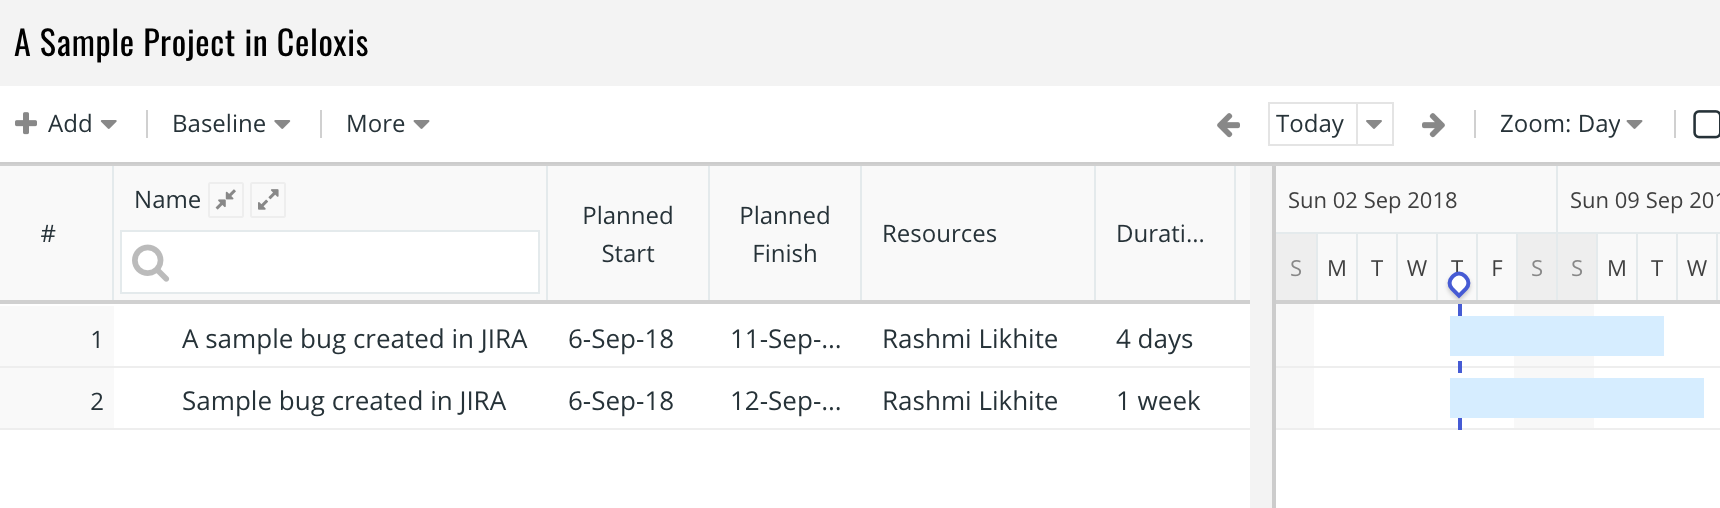Image resolution: width=1720 pixels, height=508 pixels.
Task: Select the Gantt bar for task 1
Action: (1556, 336)
